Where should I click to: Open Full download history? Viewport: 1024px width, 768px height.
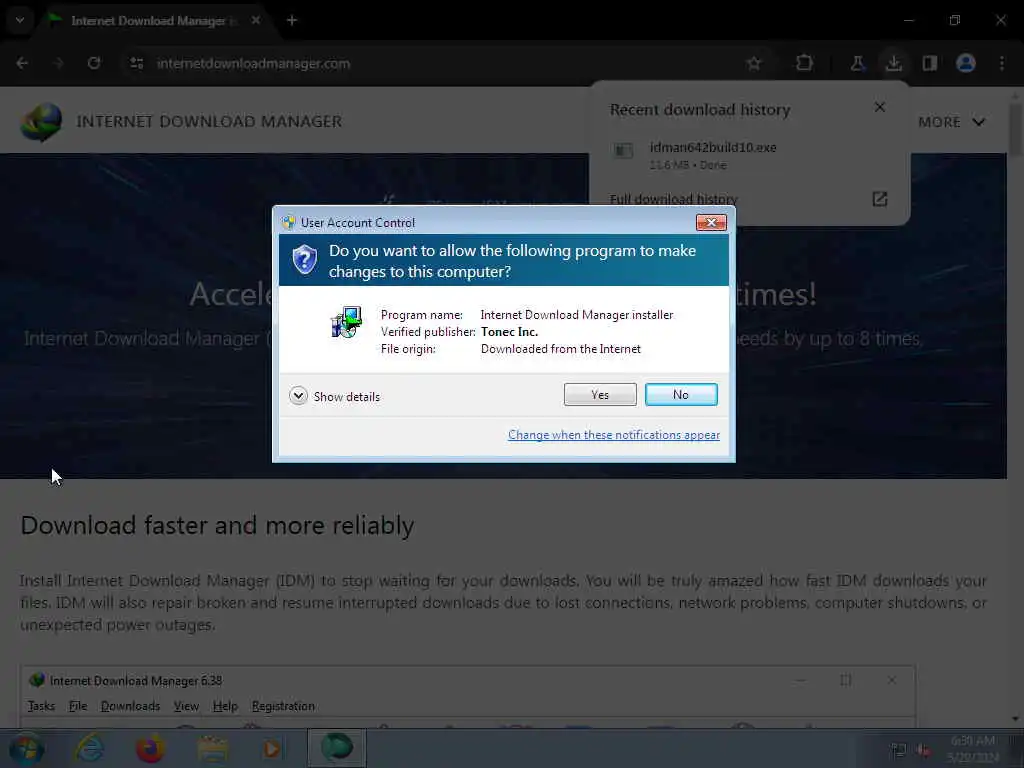click(673, 199)
